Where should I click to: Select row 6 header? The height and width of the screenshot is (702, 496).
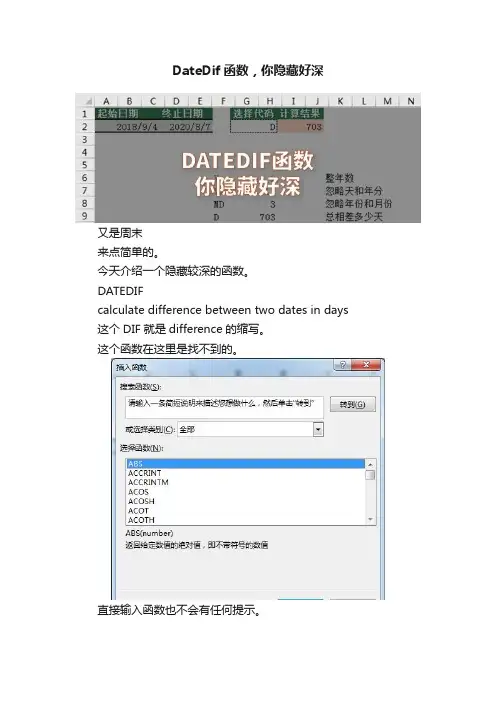click(x=85, y=178)
